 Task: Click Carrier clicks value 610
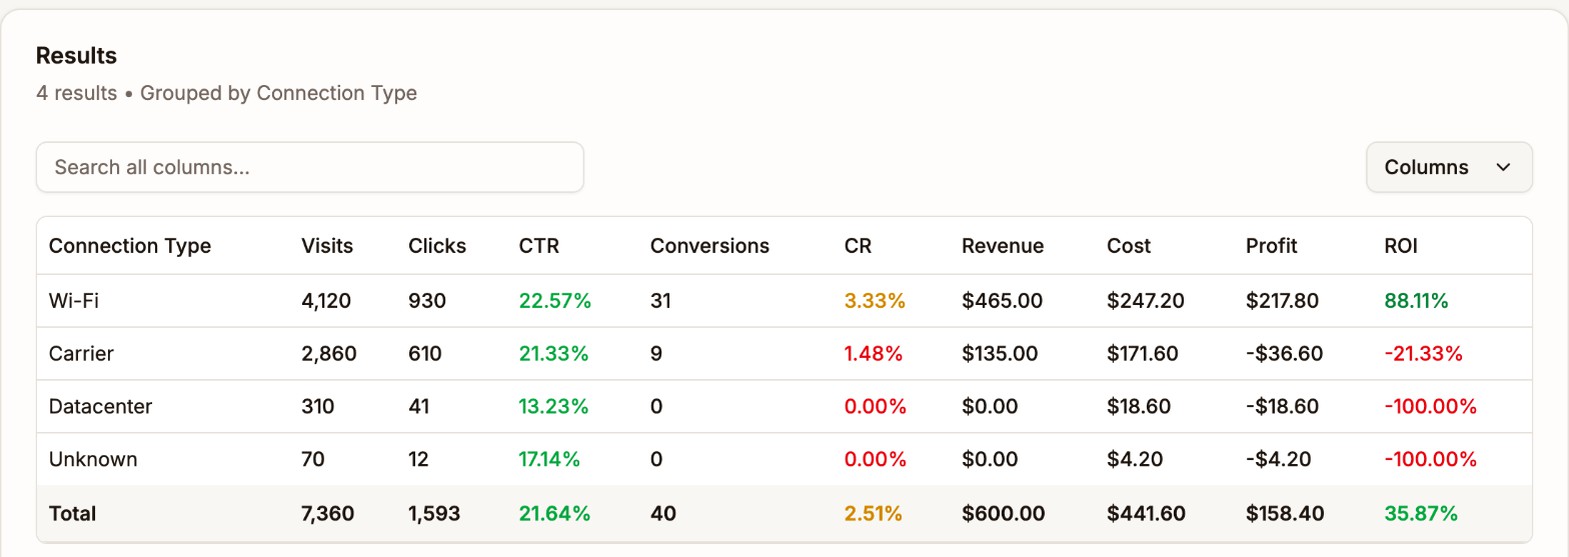tap(425, 354)
